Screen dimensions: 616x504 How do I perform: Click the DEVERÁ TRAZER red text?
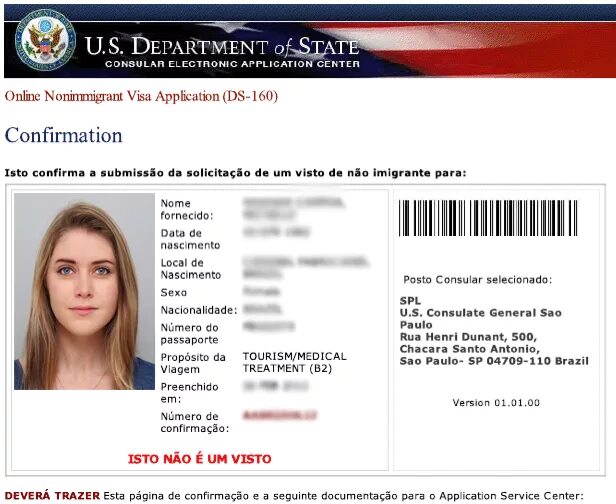click(52, 496)
